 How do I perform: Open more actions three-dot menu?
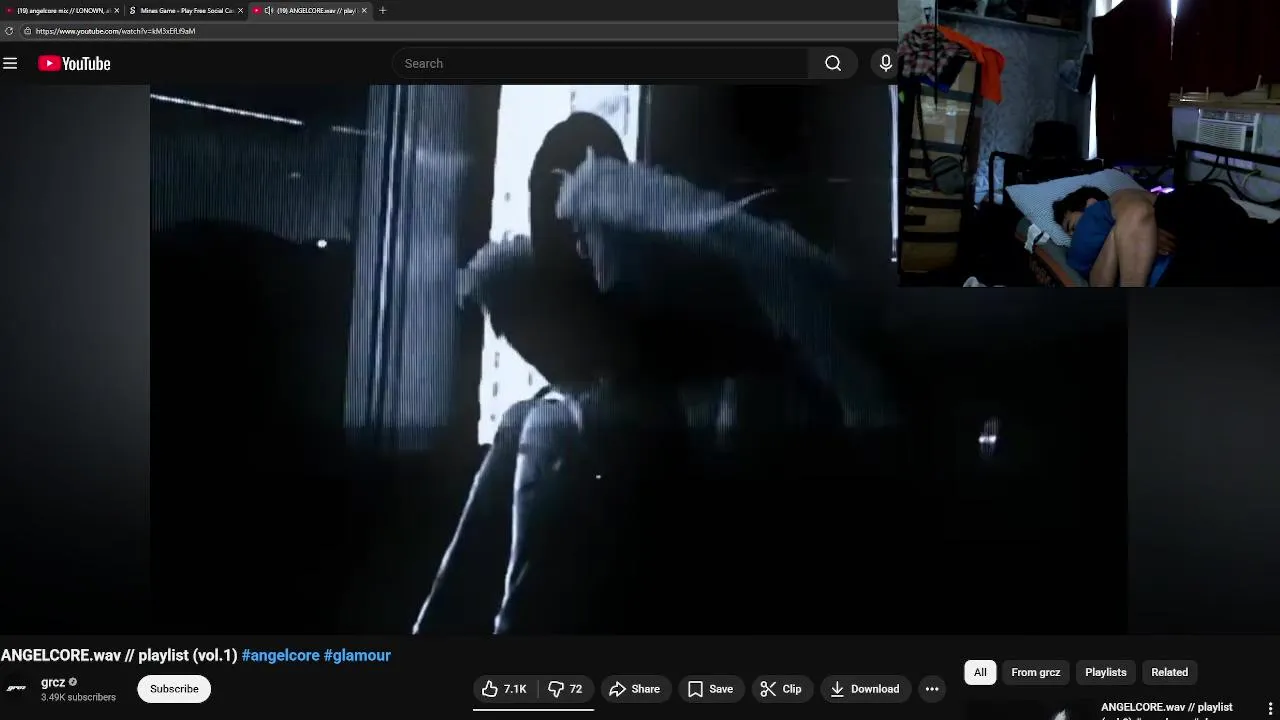(x=932, y=689)
